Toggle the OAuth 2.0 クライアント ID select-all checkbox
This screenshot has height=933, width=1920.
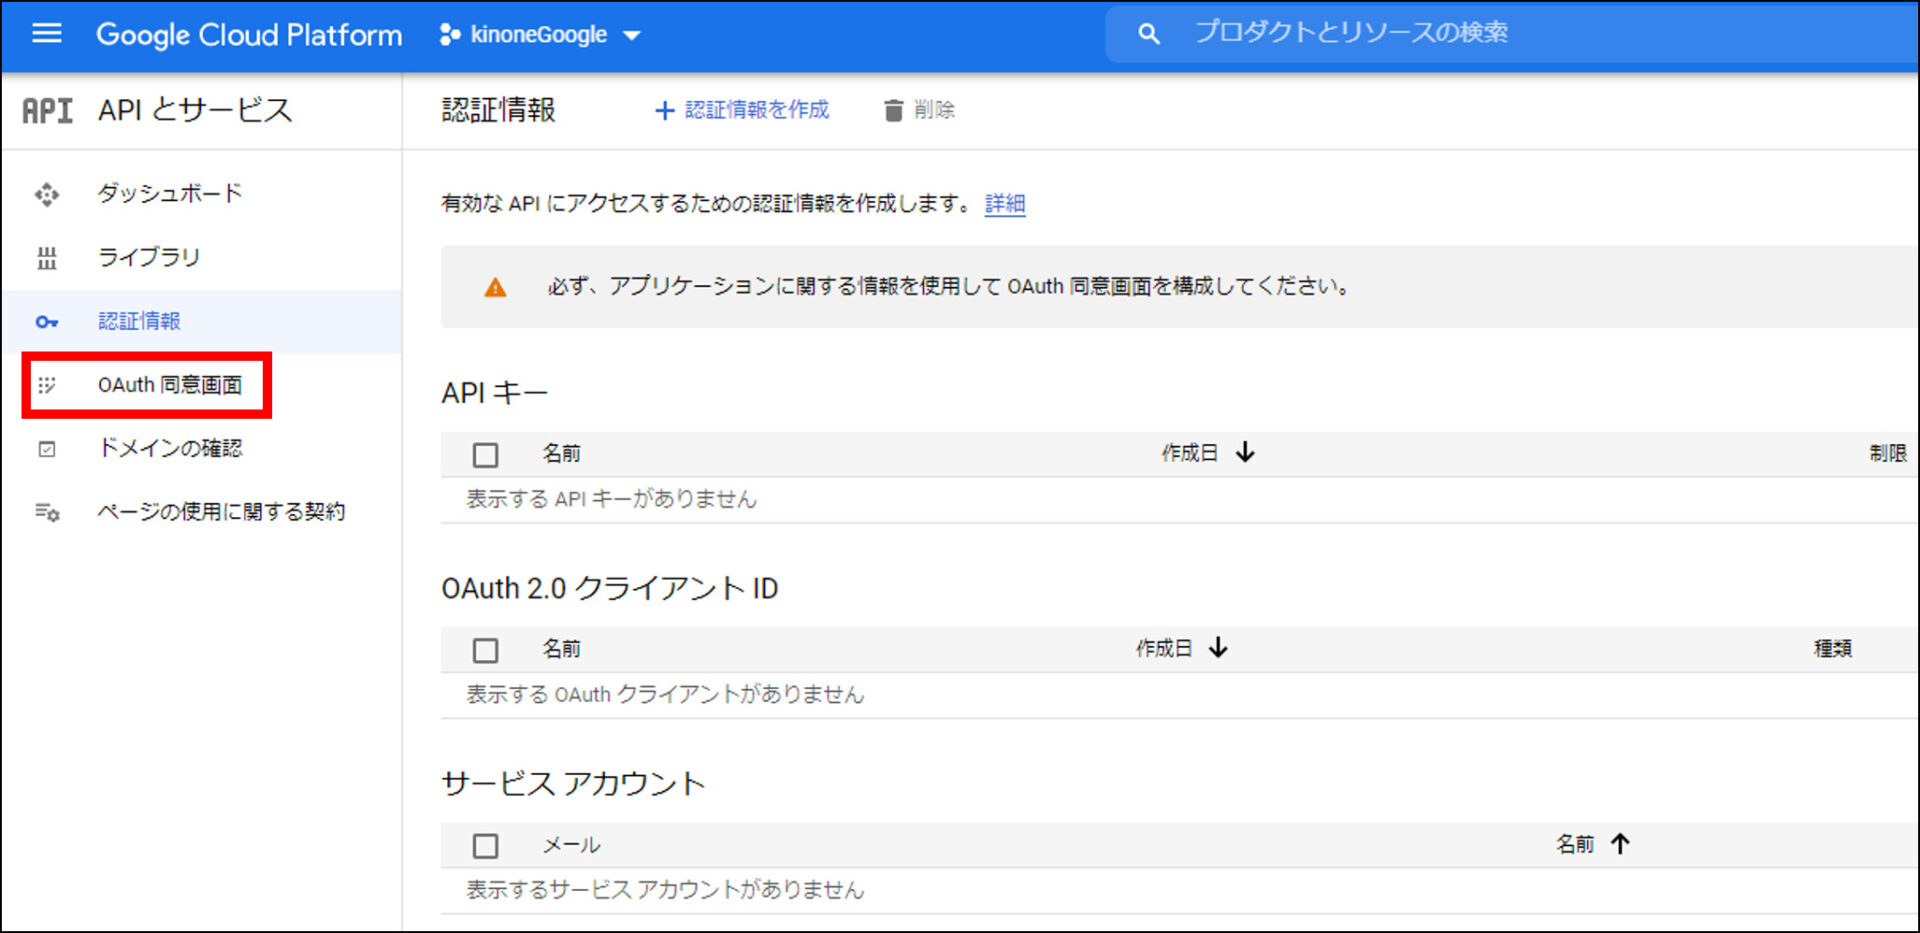[486, 651]
